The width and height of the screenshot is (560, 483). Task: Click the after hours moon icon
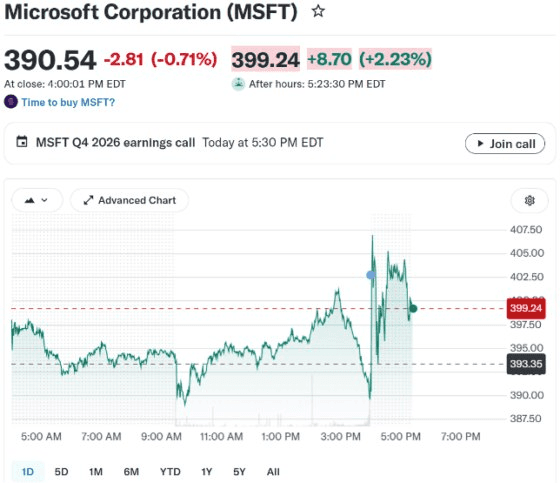pos(238,84)
